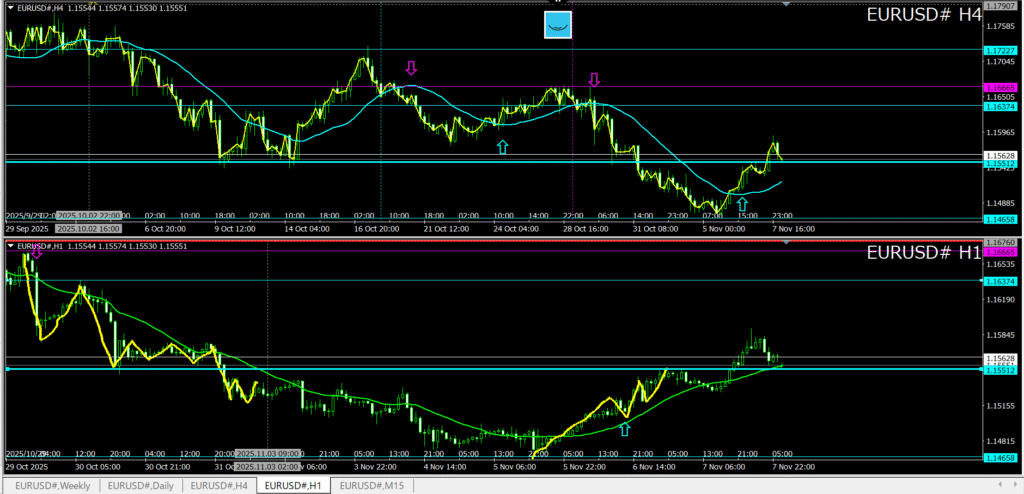This screenshot has width=1024, height=494.
Task: Click cyan up arrow on the H1 chart
Action: pos(625,429)
